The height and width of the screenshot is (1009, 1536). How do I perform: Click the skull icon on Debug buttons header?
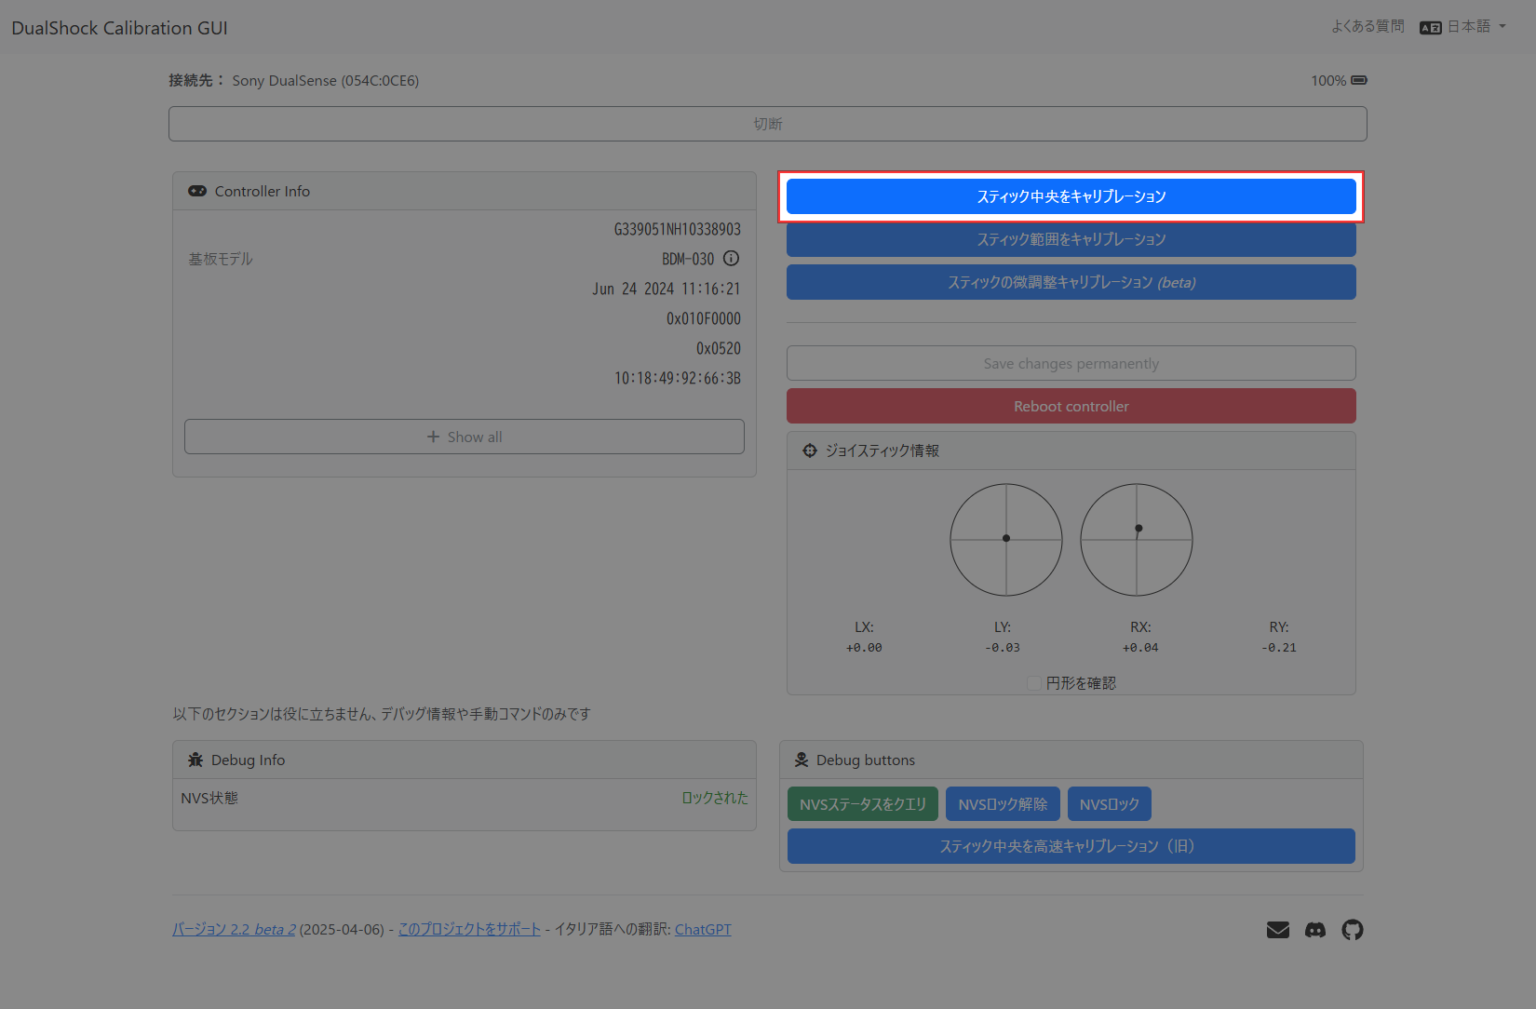801,759
